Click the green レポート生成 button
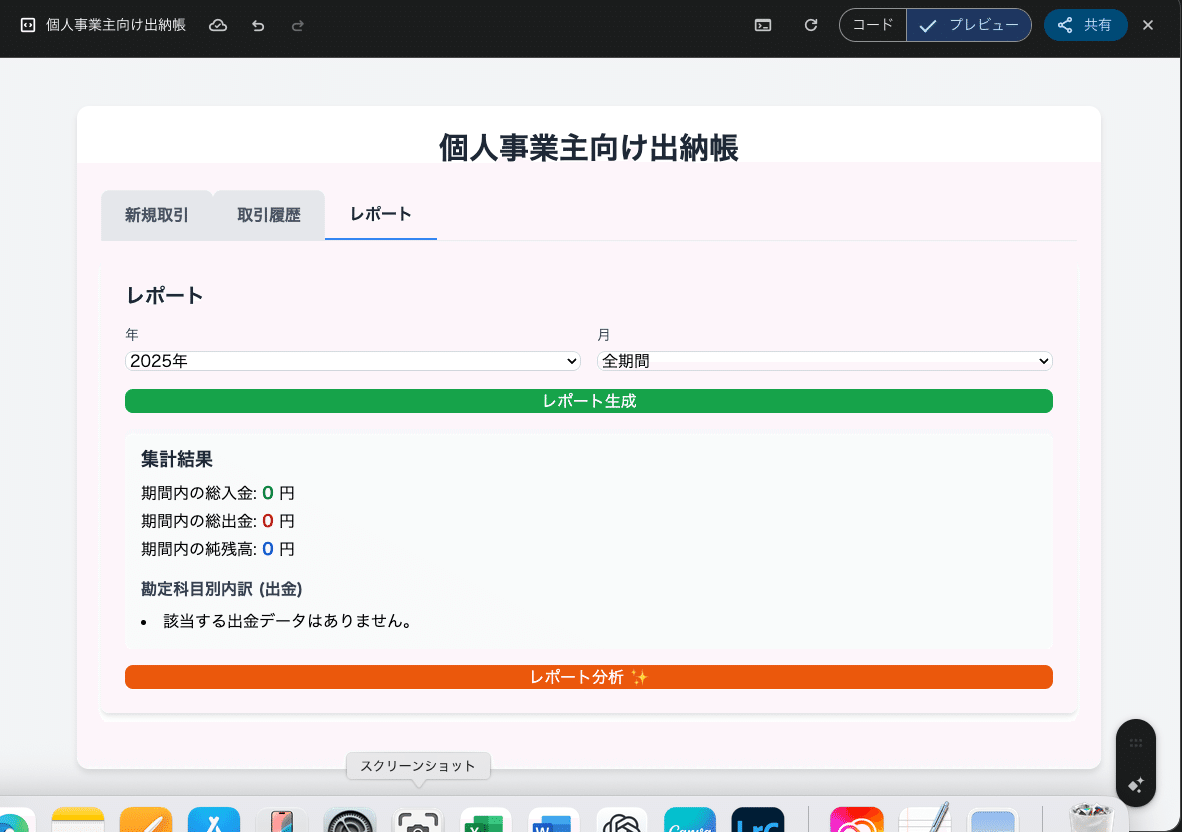The image size is (1182, 832). [588, 401]
